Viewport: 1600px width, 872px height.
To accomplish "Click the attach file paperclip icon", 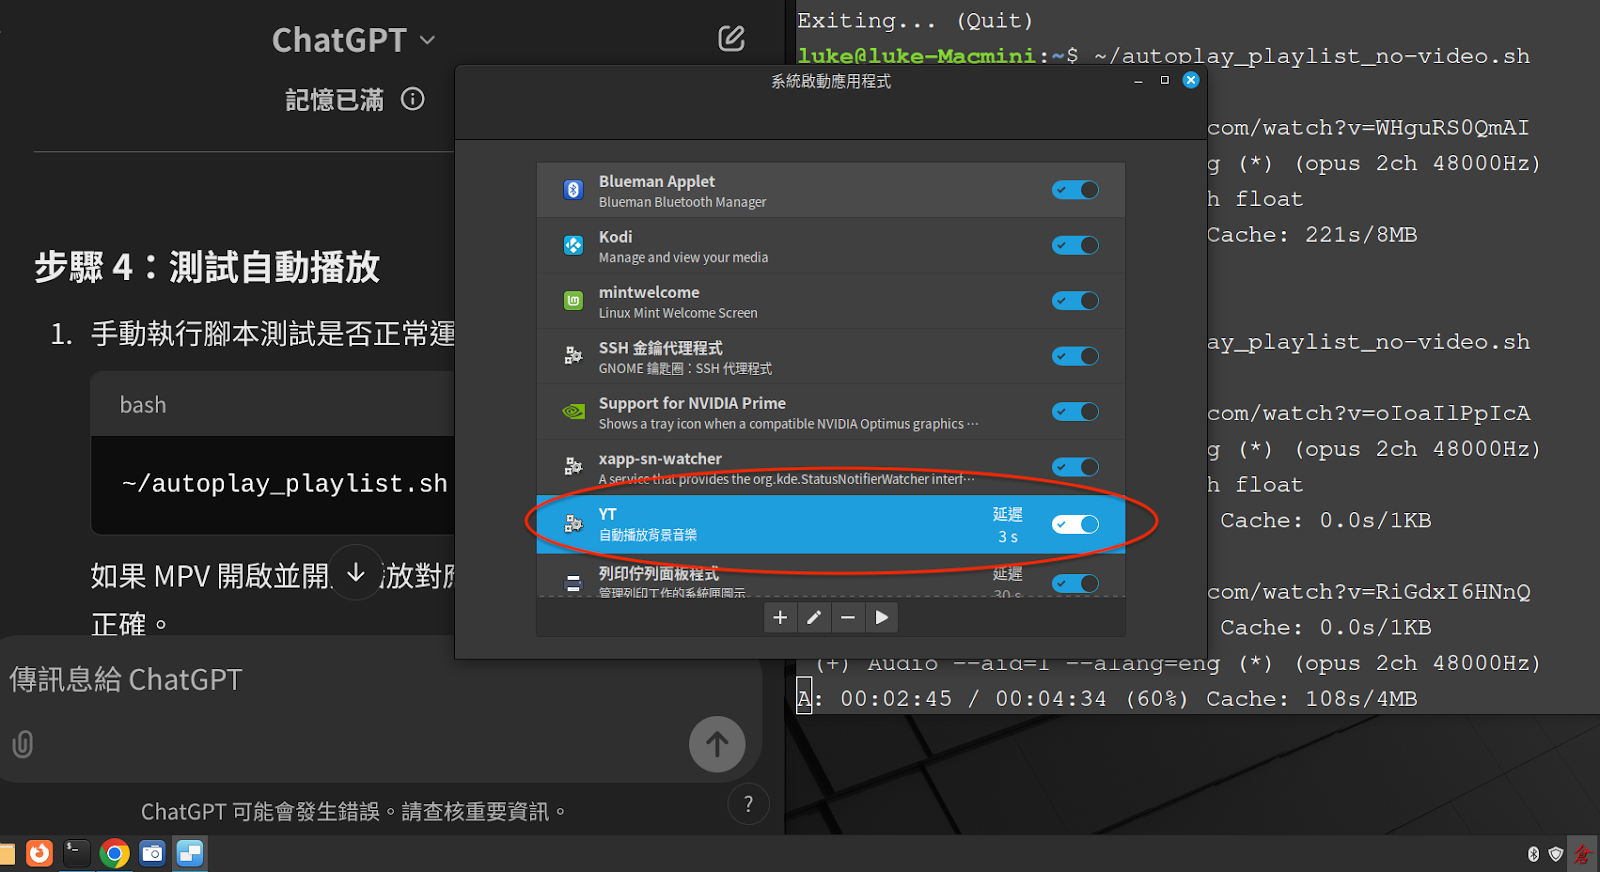I will (23, 744).
